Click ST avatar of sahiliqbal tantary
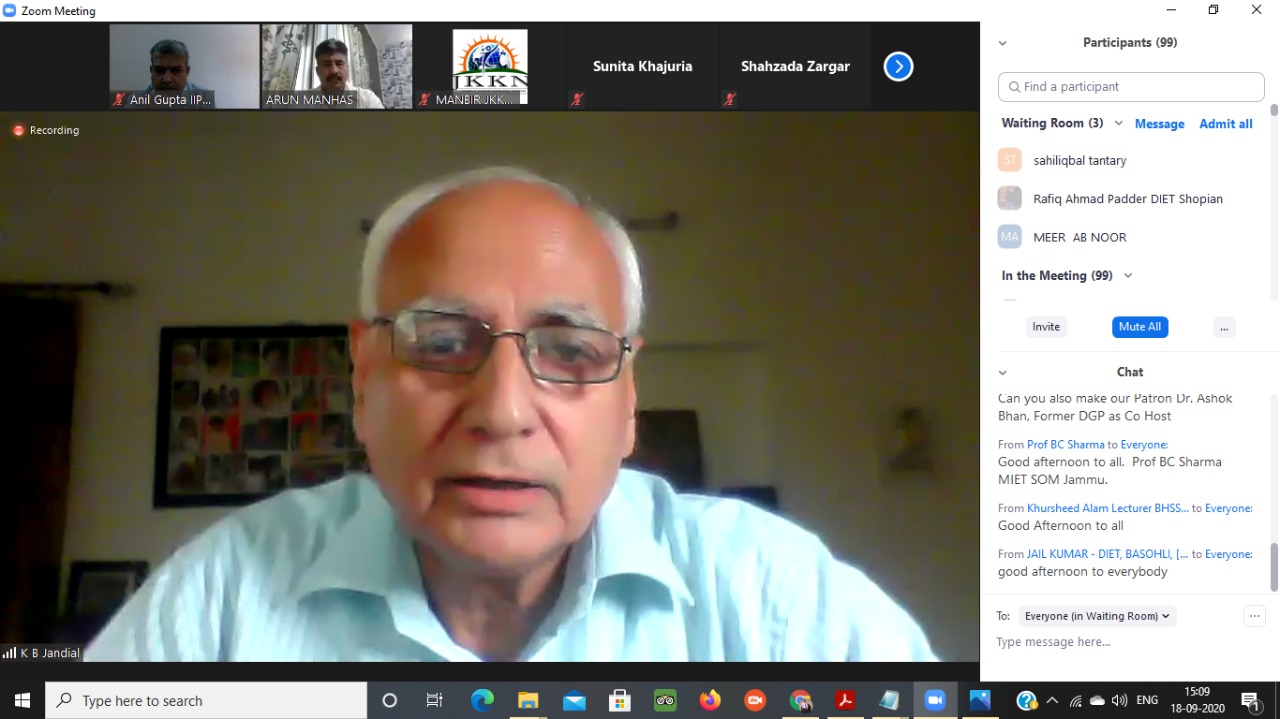The image size is (1280, 719). (1010, 160)
